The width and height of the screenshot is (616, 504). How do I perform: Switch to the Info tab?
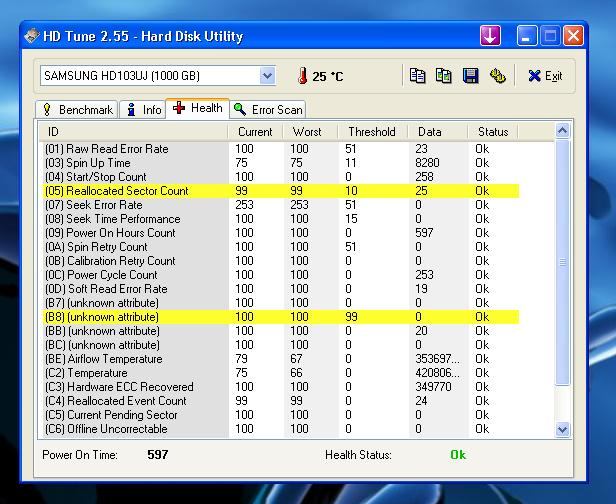[143, 110]
